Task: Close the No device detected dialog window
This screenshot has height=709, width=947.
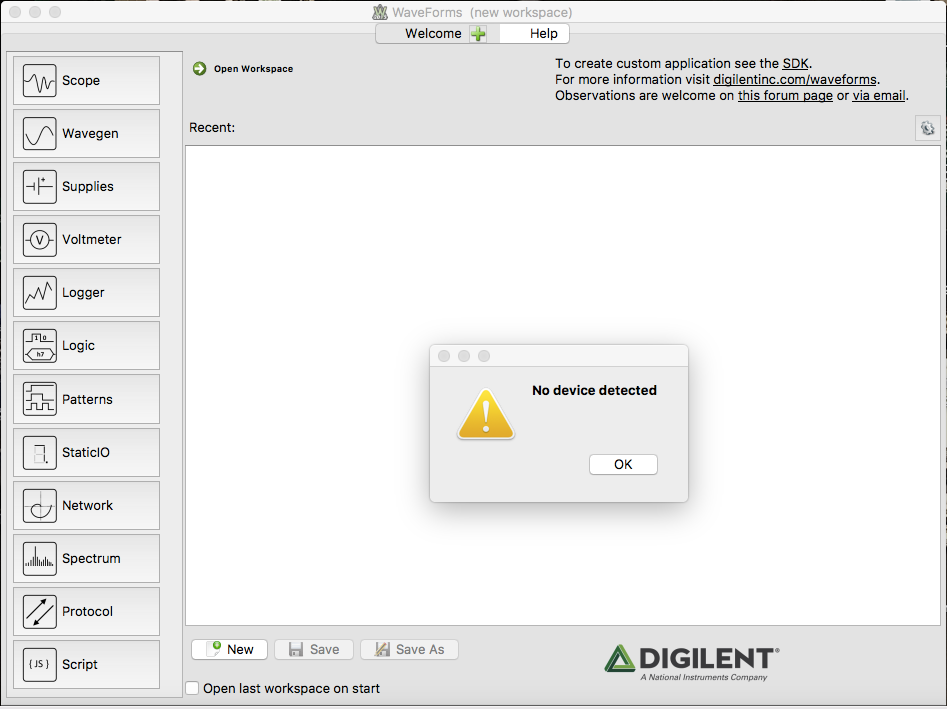Action: (444, 356)
